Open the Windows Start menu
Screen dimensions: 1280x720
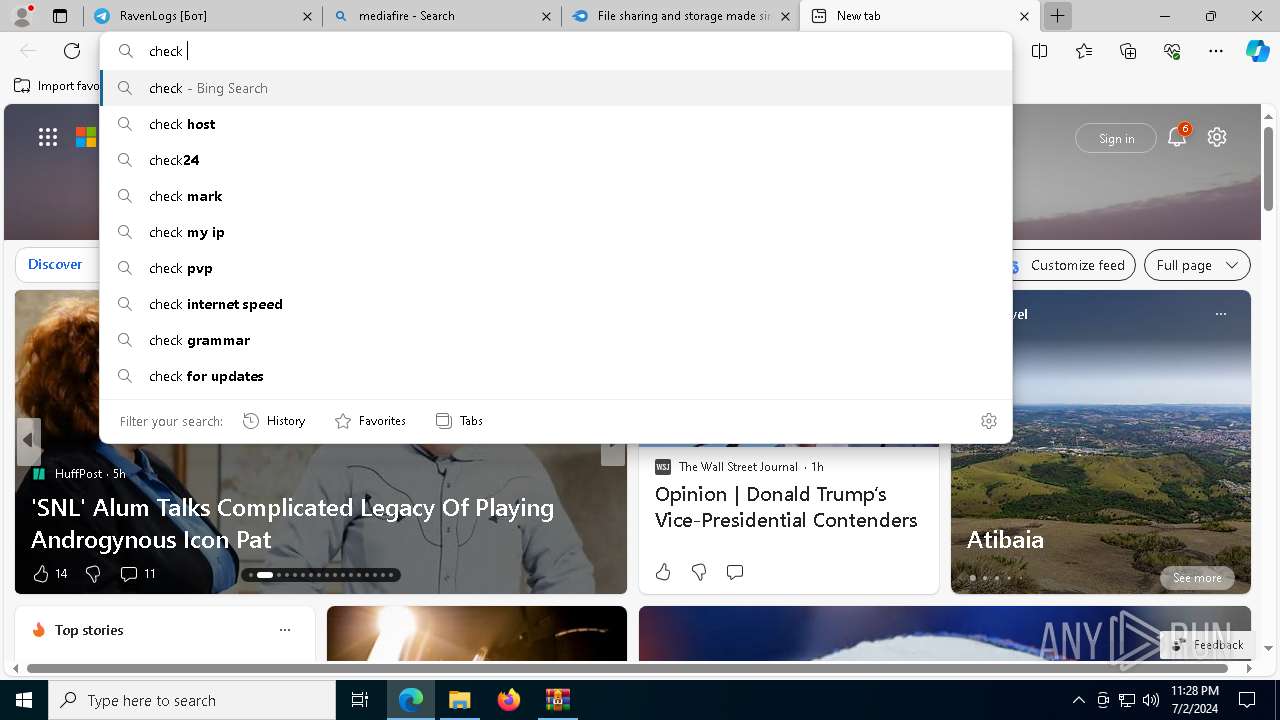pyautogui.click(x=24, y=700)
